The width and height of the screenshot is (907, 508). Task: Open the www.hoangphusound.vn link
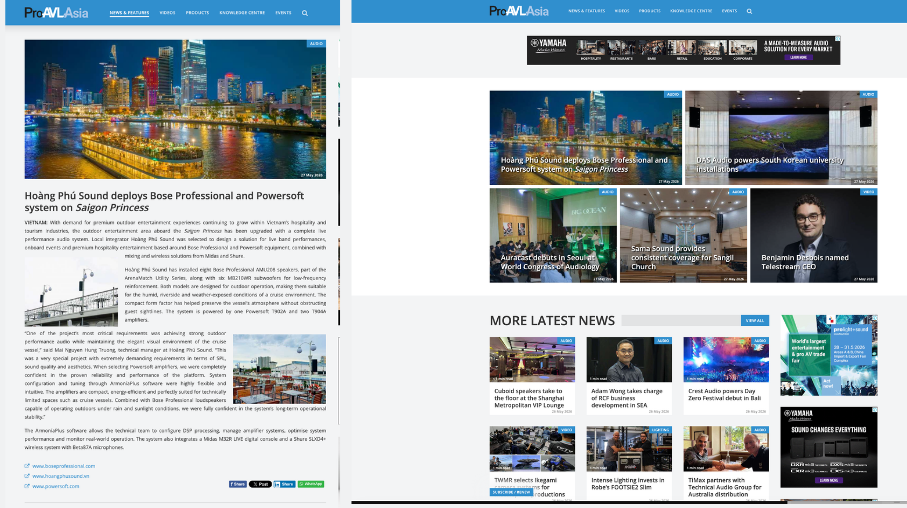tap(61, 476)
